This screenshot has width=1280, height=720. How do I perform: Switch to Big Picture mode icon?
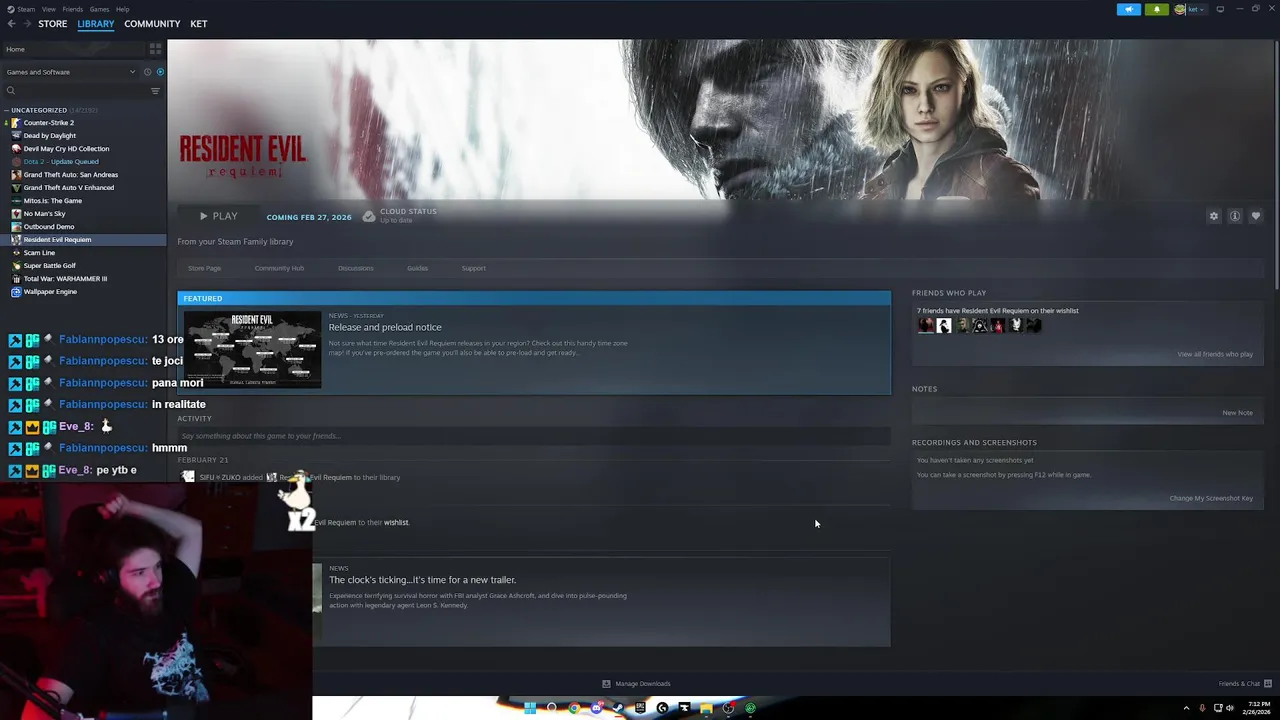coord(1220,9)
